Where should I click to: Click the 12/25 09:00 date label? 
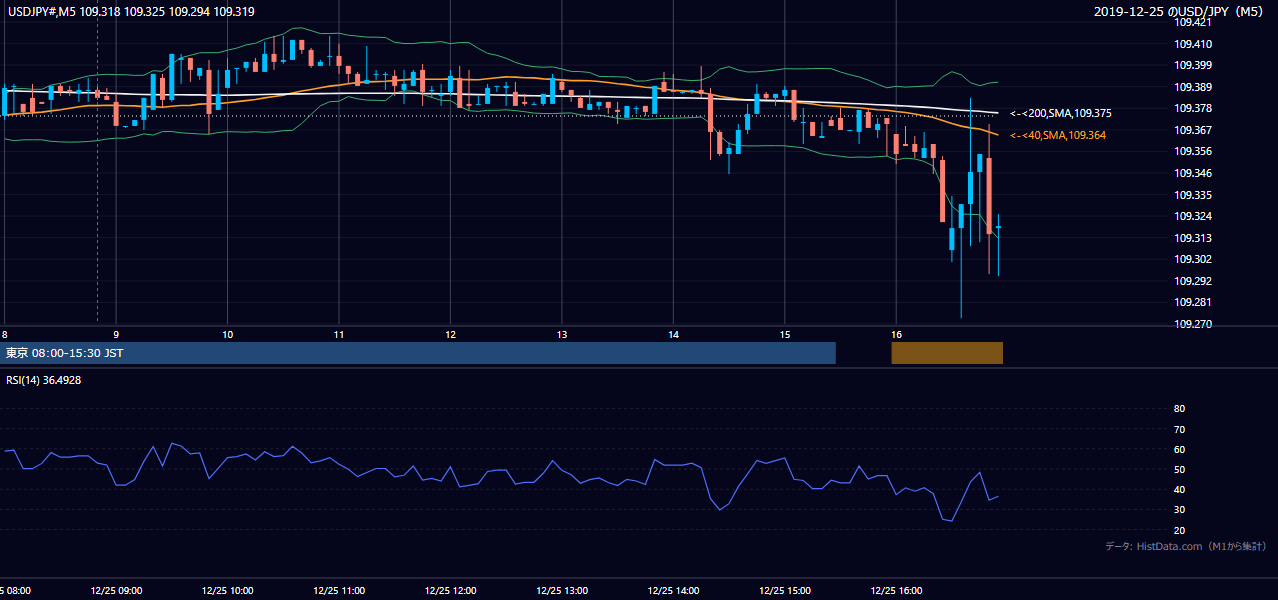tap(116, 590)
